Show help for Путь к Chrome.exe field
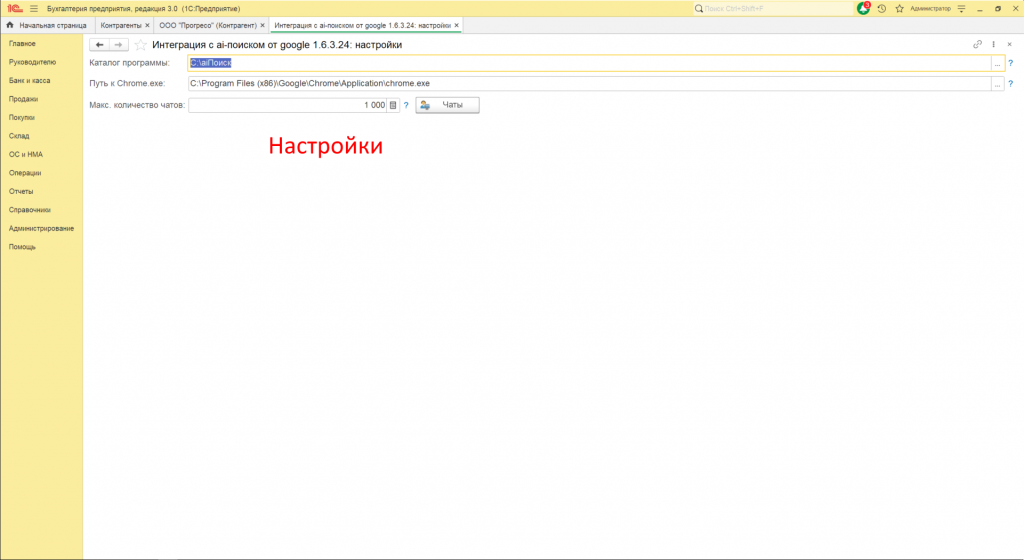Viewport: 1024px width, 560px height. tap(1010, 84)
